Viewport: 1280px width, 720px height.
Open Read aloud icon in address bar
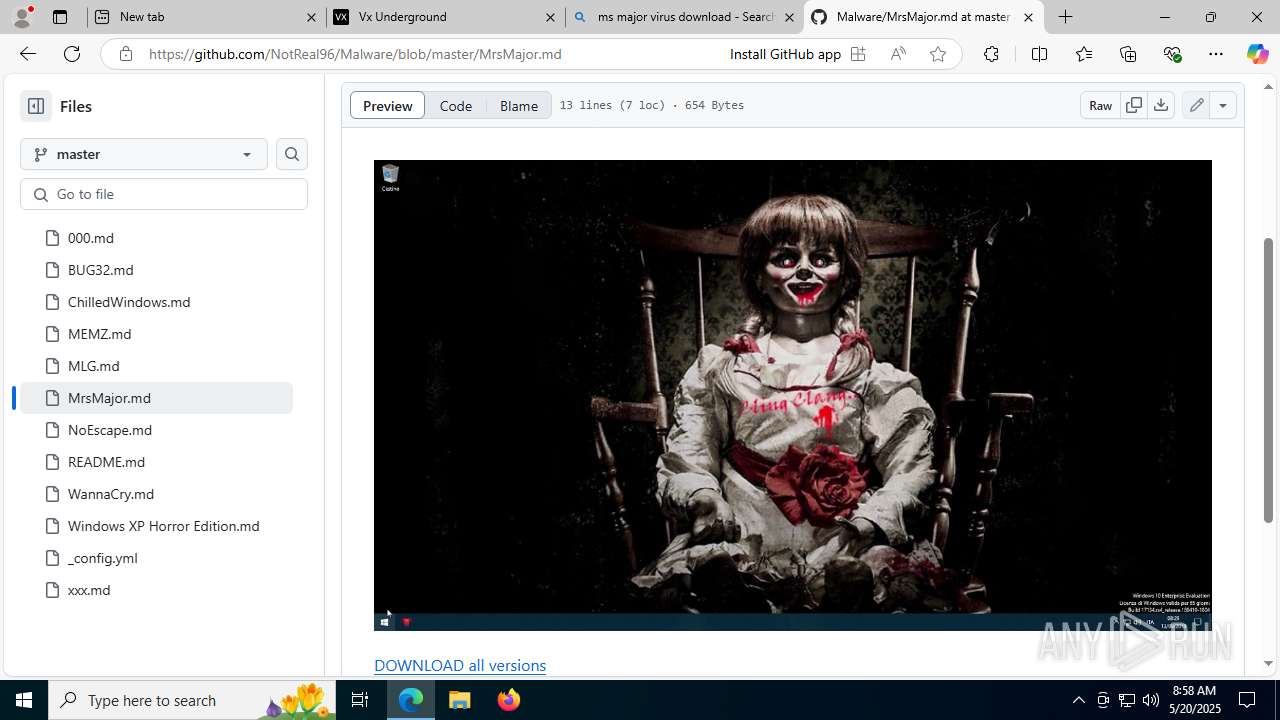(898, 54)
